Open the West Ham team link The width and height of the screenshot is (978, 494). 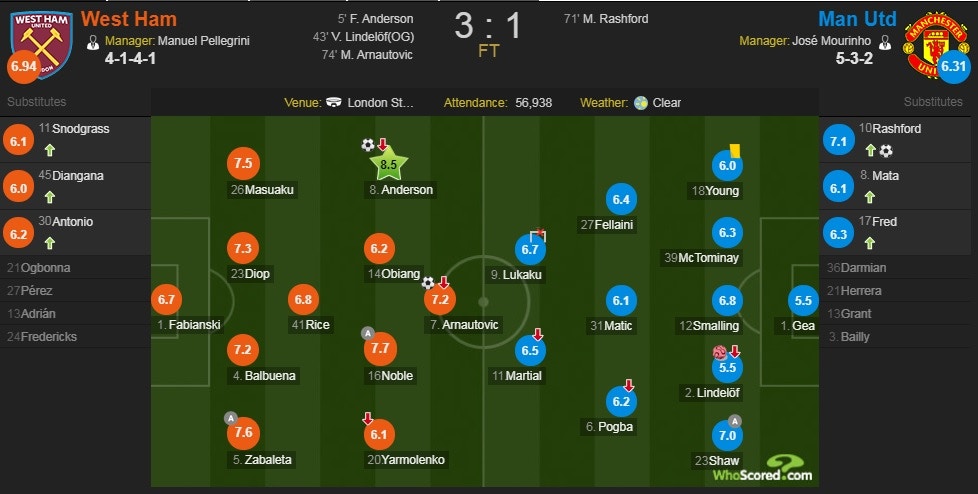[x=128, y=19]
